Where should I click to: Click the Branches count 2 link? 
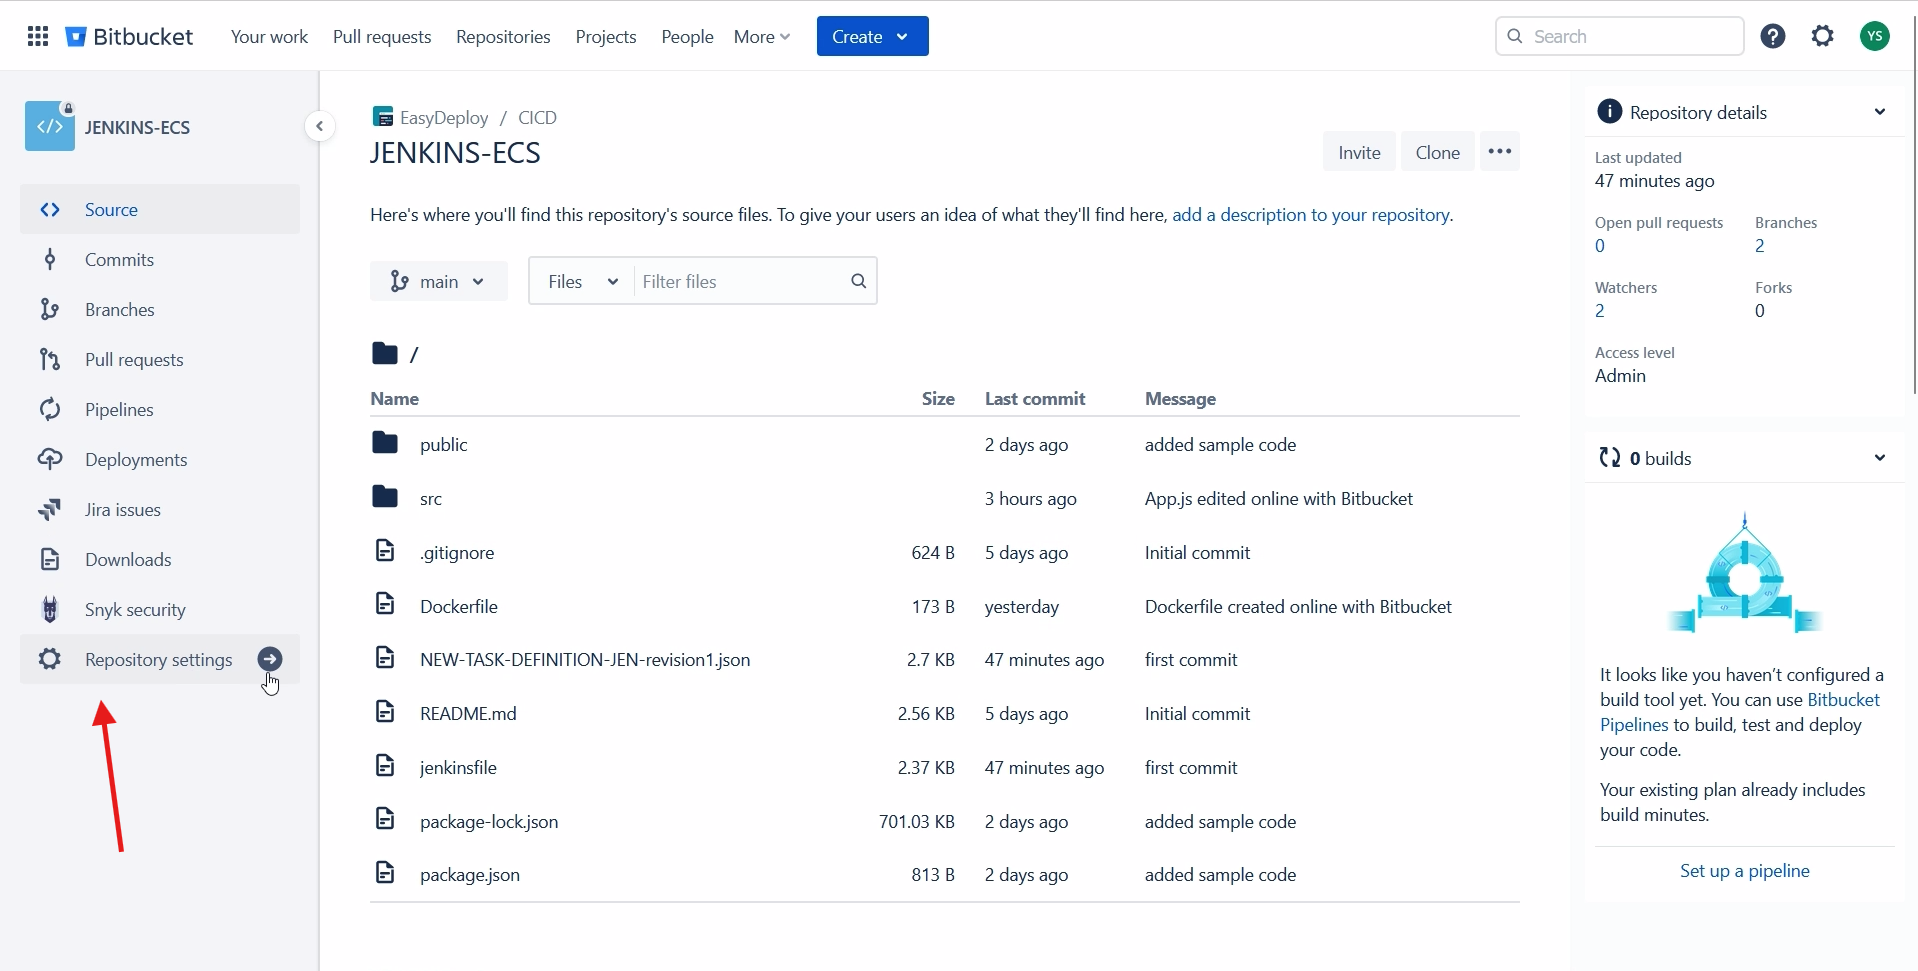pos(1760,246)
